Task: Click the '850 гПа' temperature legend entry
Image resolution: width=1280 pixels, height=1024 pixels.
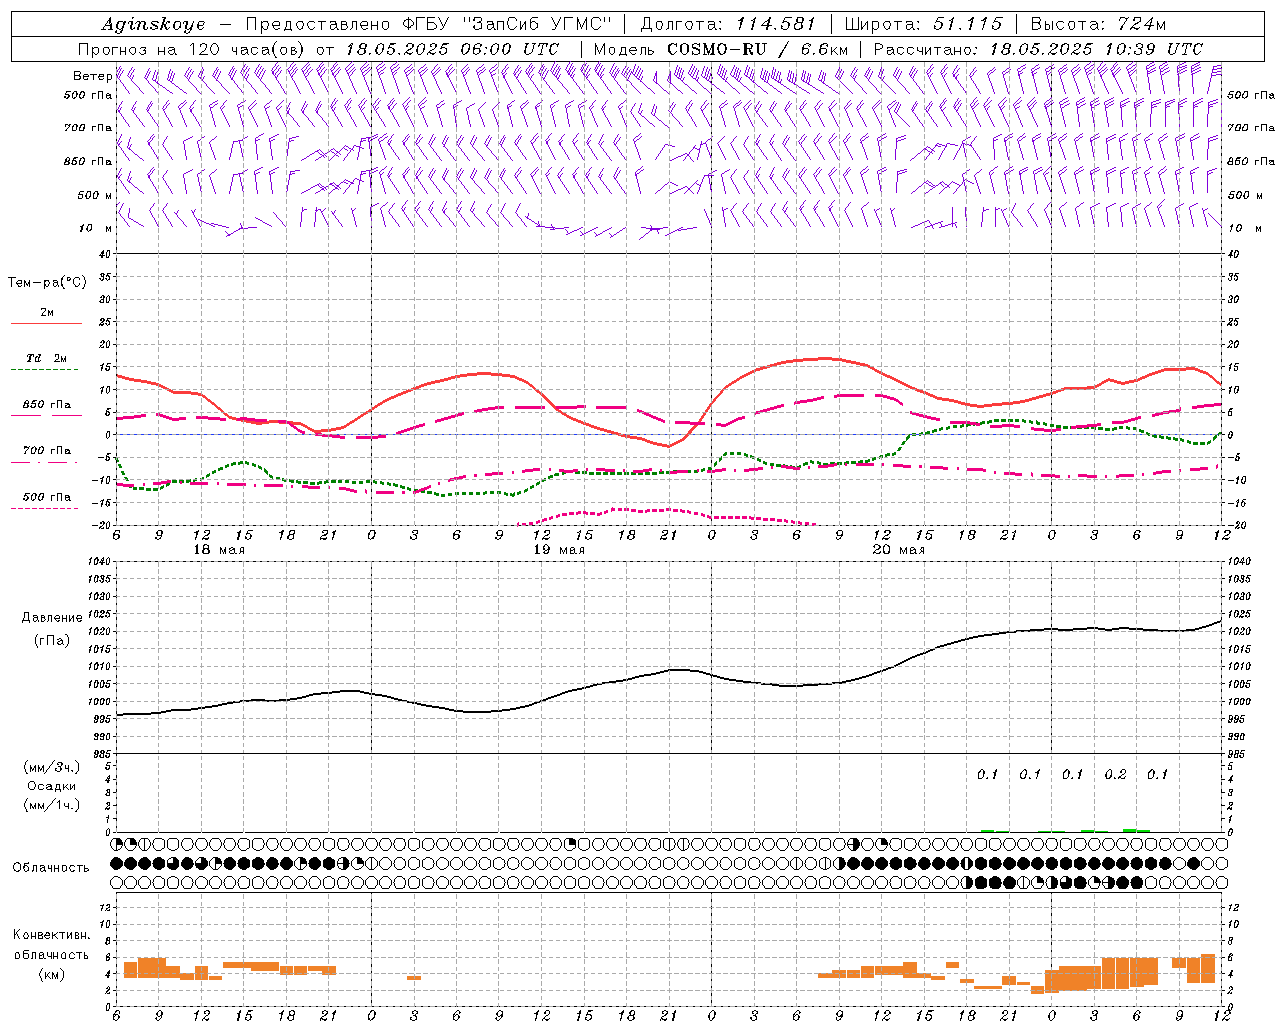Action: (x=47, y=405)
